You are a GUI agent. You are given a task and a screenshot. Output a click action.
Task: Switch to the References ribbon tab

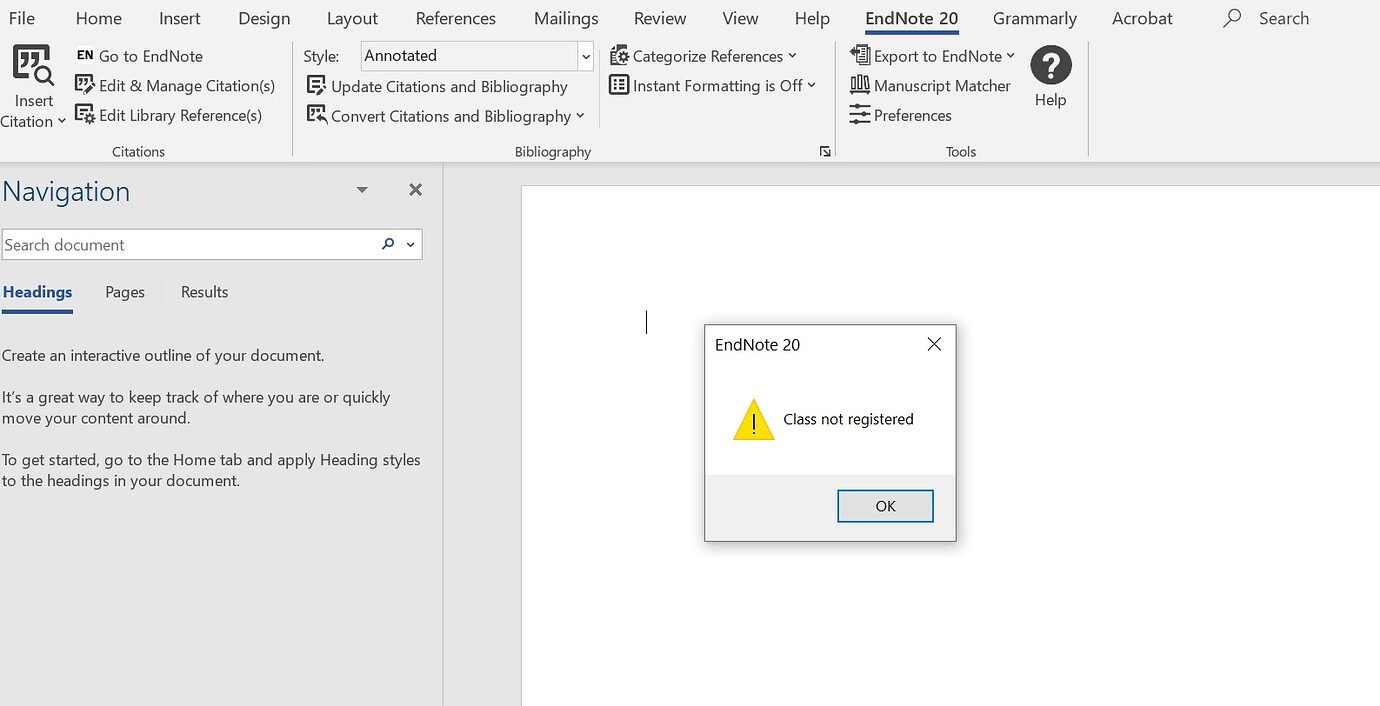tap(455, 18)
